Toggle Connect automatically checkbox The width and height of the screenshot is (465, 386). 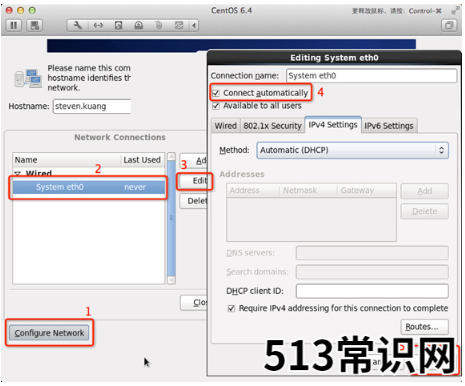216,93
